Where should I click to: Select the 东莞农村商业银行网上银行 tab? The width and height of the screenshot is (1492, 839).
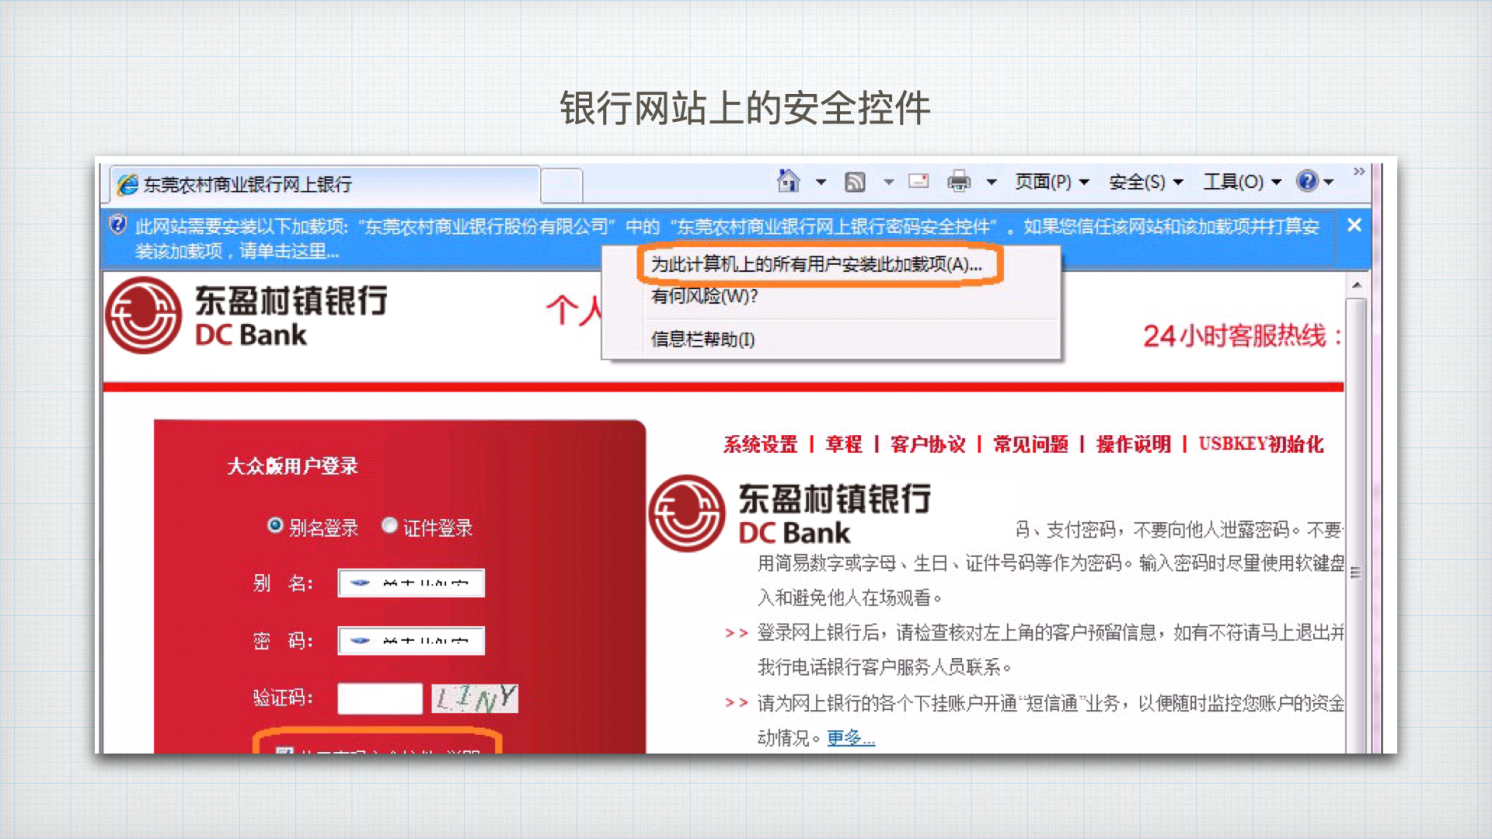click(x=325, y=184)
